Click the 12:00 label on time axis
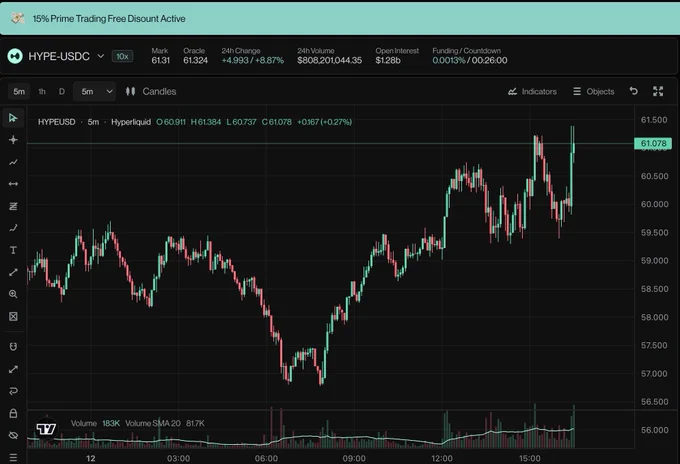680x464 pixels. coord(442,458)
